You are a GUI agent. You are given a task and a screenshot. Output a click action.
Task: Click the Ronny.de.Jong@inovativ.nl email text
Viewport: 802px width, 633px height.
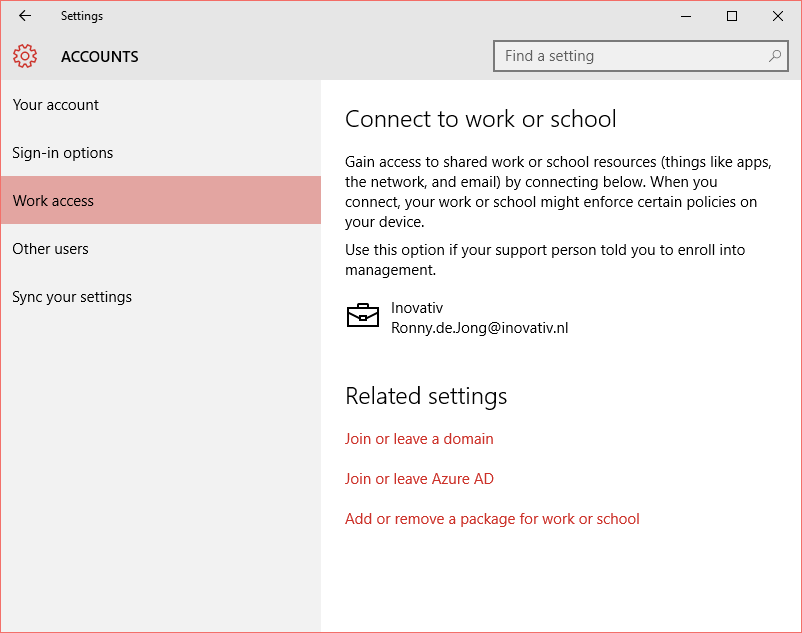(x=480, y=328)
